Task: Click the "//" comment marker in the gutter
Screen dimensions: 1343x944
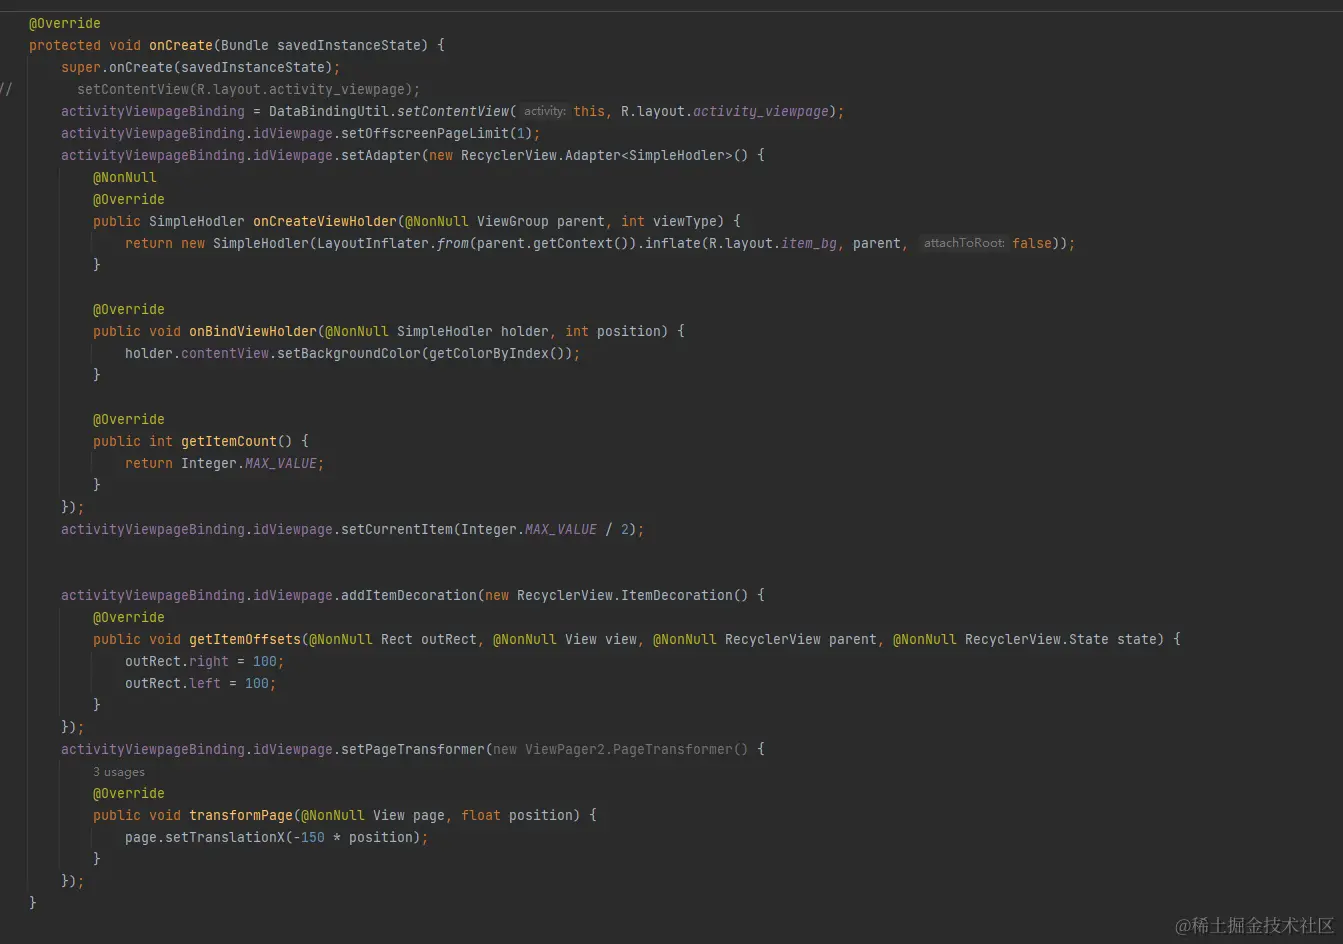Action: 6,89
